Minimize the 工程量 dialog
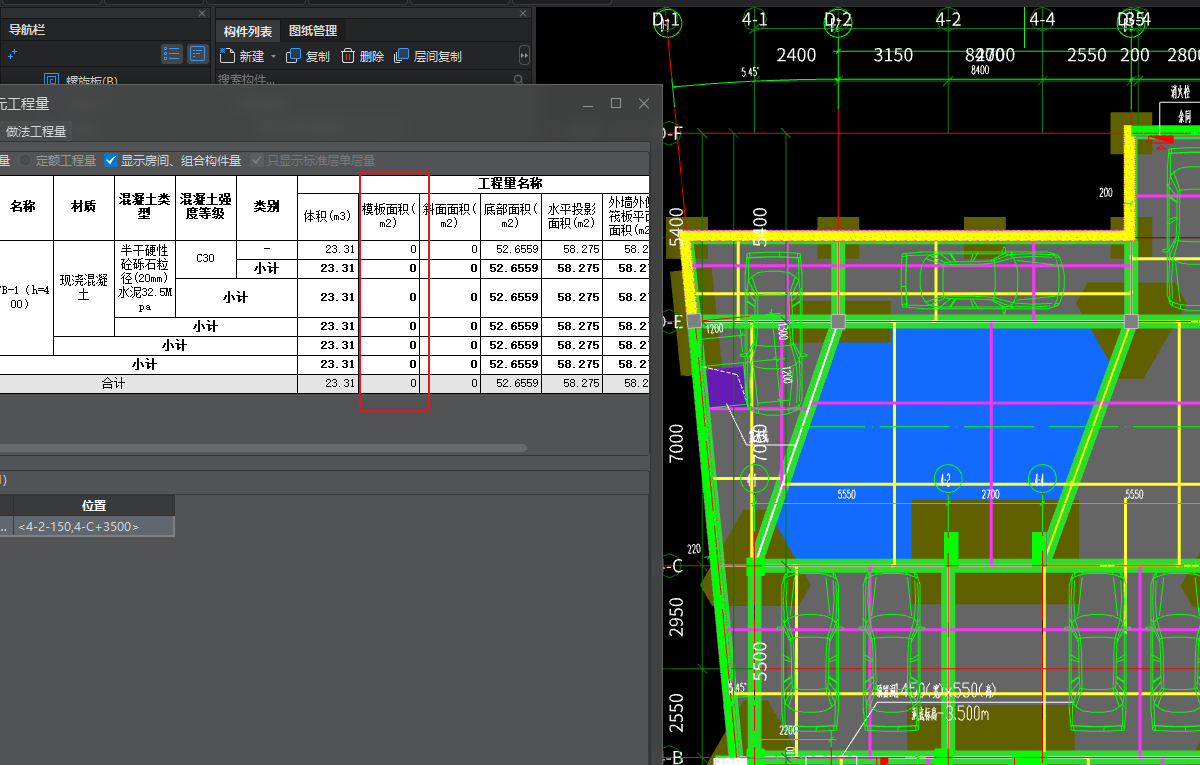The width and height of the screenshot is (1200, 765). click(x=588, y=103)
